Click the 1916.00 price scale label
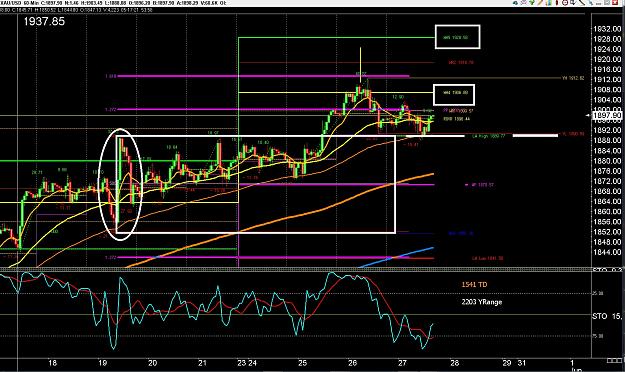This screenshot has width=625, height=372. pyautogui.click(x=607, y=70)
